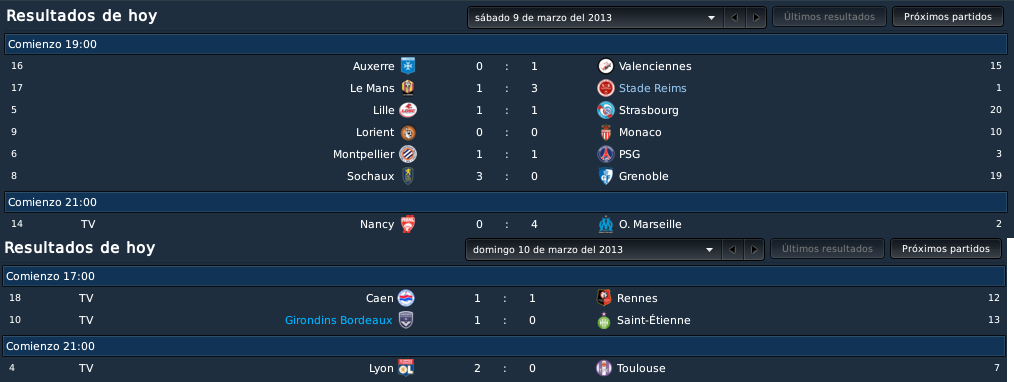Go to next day in Saturday results

point(755,17)
